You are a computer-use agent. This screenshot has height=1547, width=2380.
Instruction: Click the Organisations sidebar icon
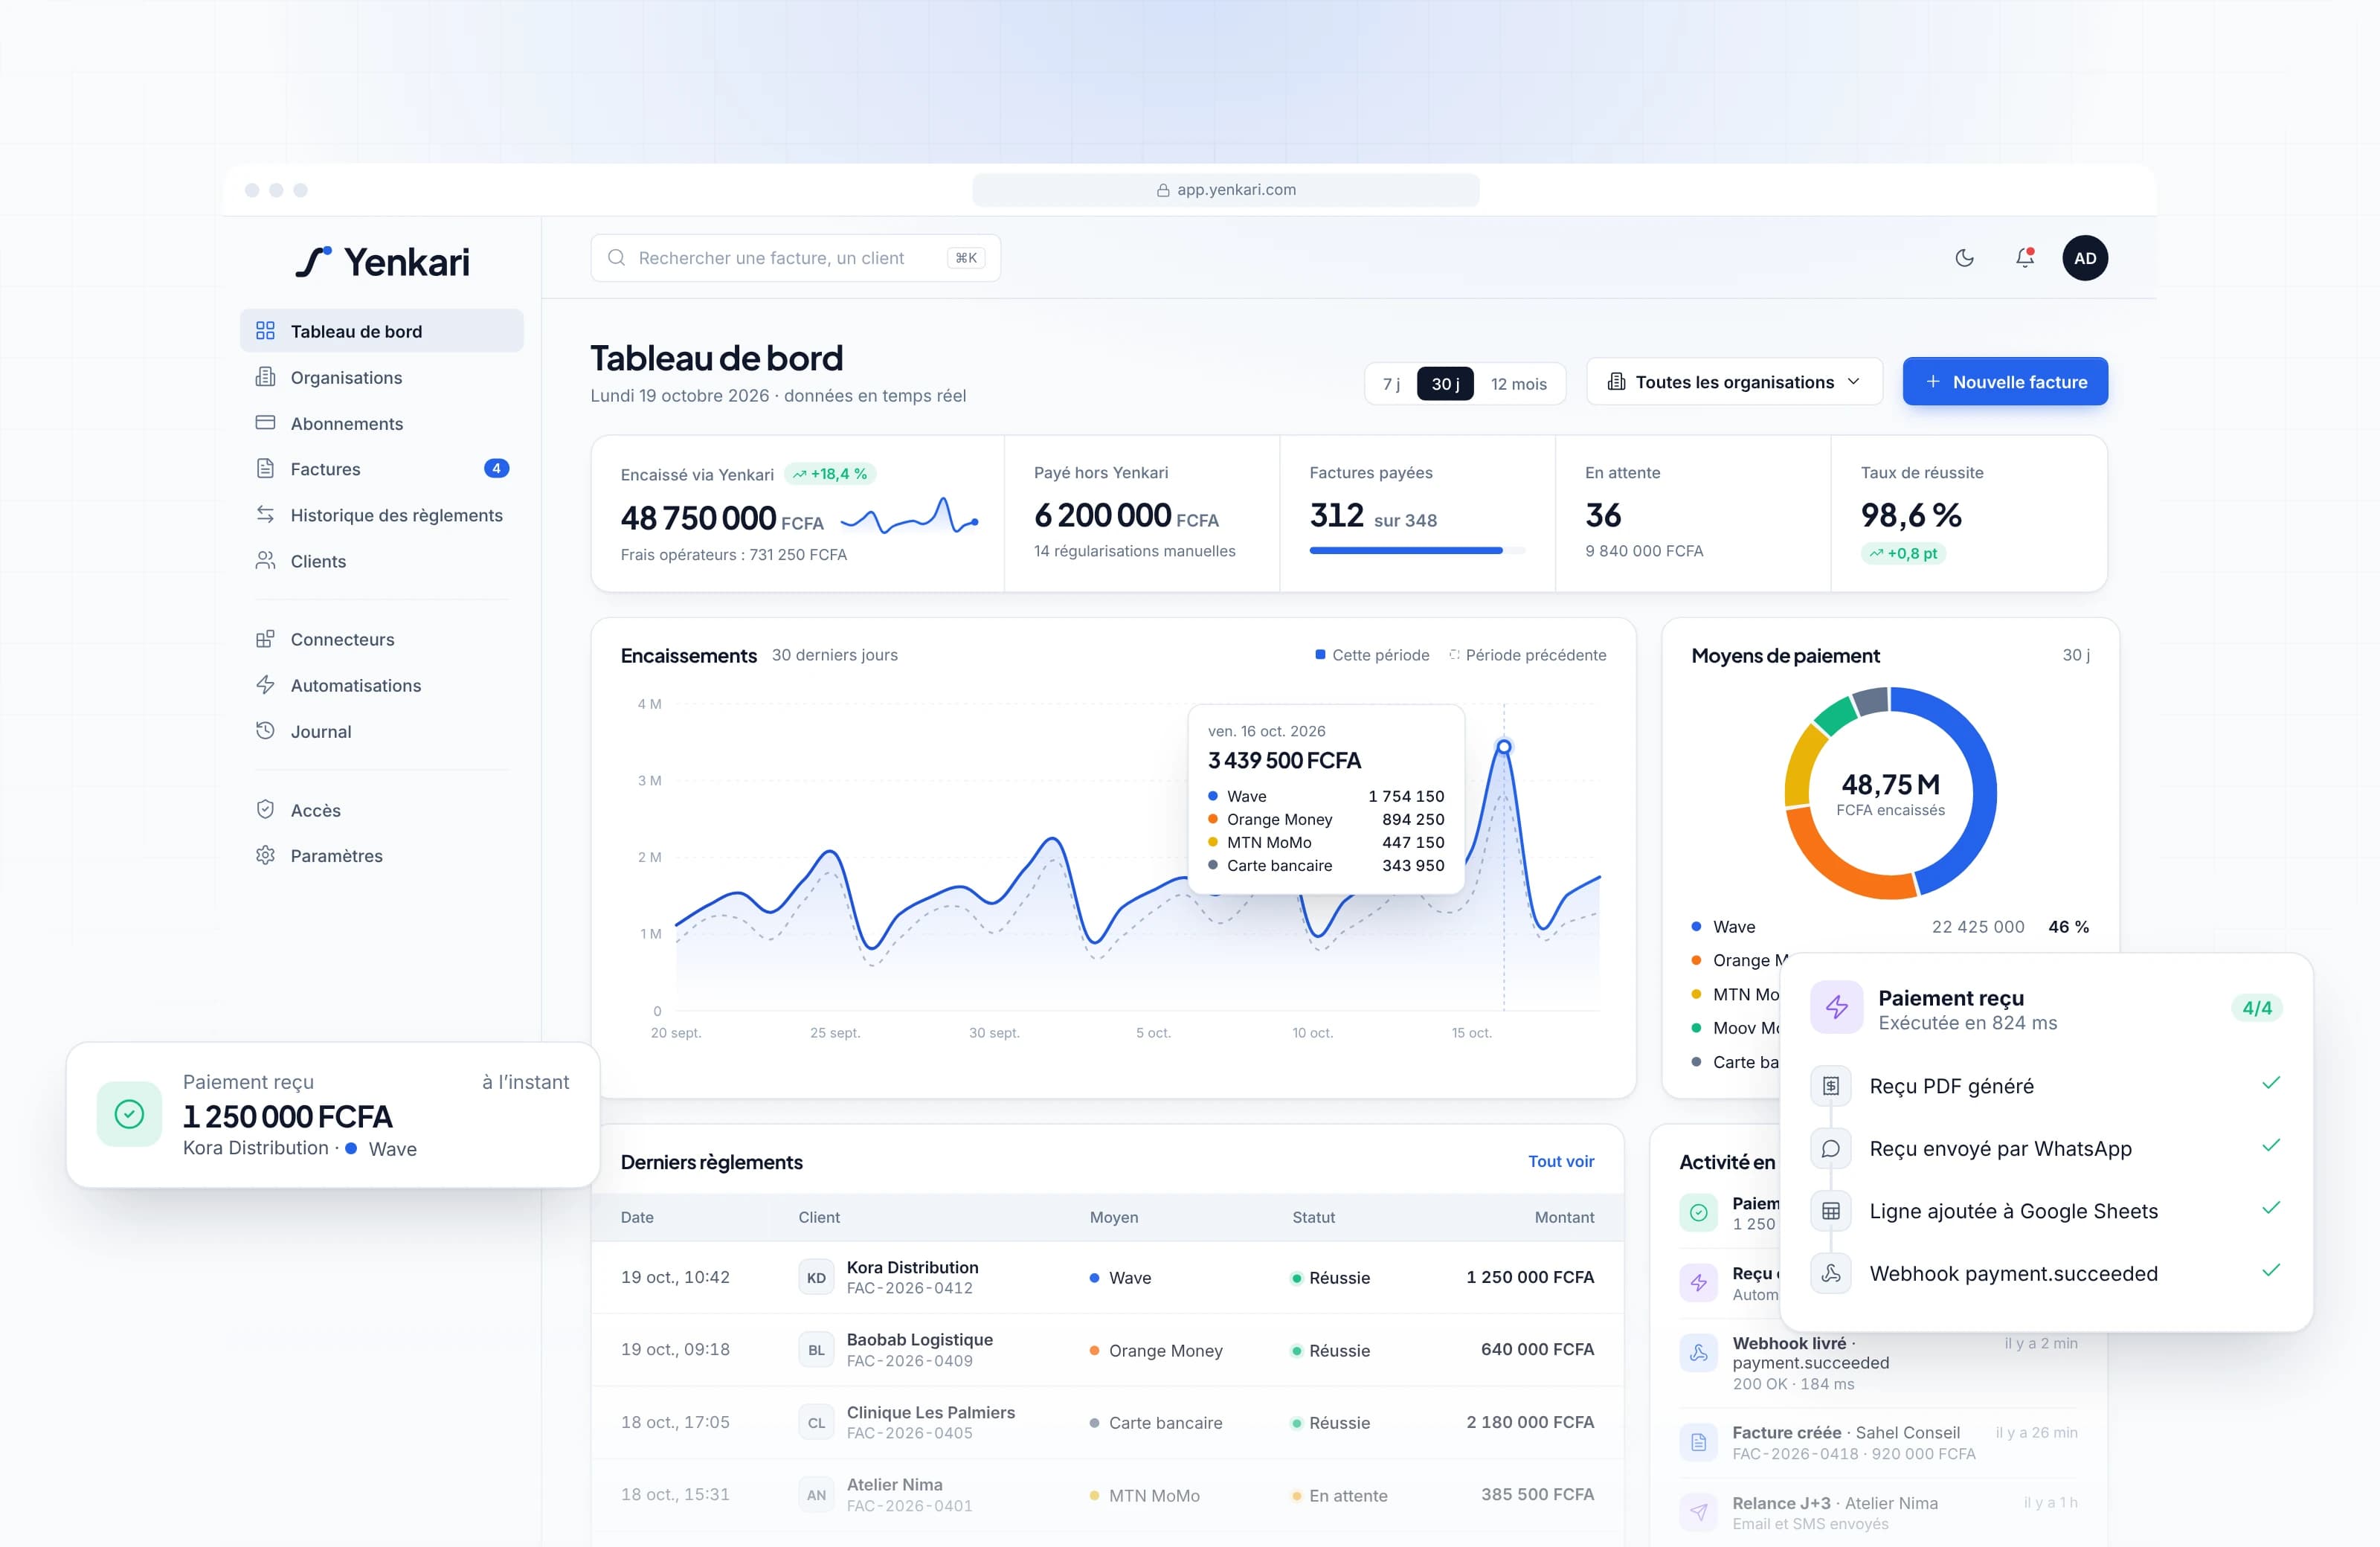pos(265,377)
